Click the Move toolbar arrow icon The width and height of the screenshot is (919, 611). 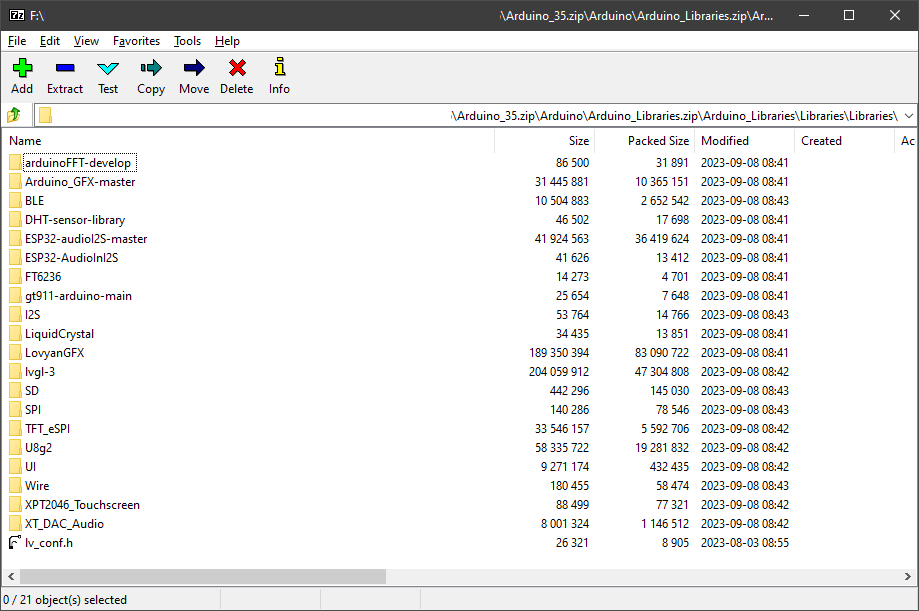click(x=194, y=68)
